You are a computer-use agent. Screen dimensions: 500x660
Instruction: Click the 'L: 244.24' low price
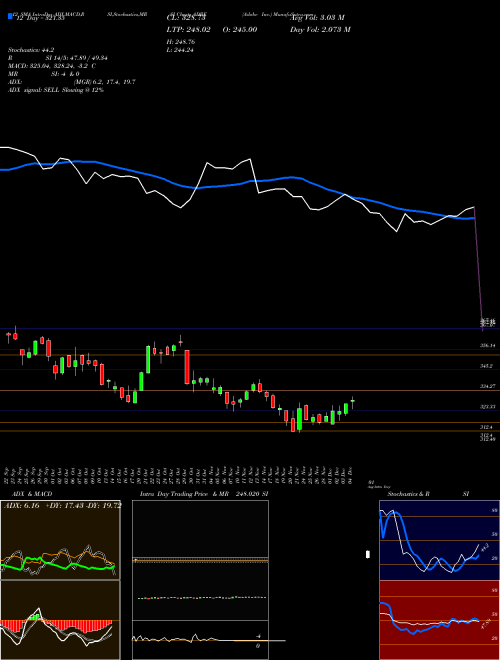180,50
